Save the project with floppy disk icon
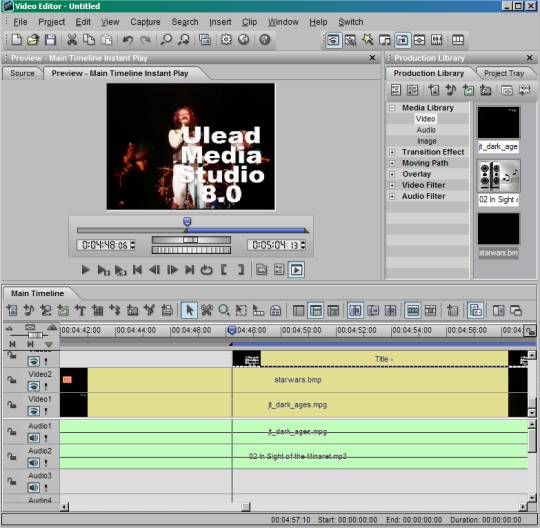540x528 pixels. [50, 40]
